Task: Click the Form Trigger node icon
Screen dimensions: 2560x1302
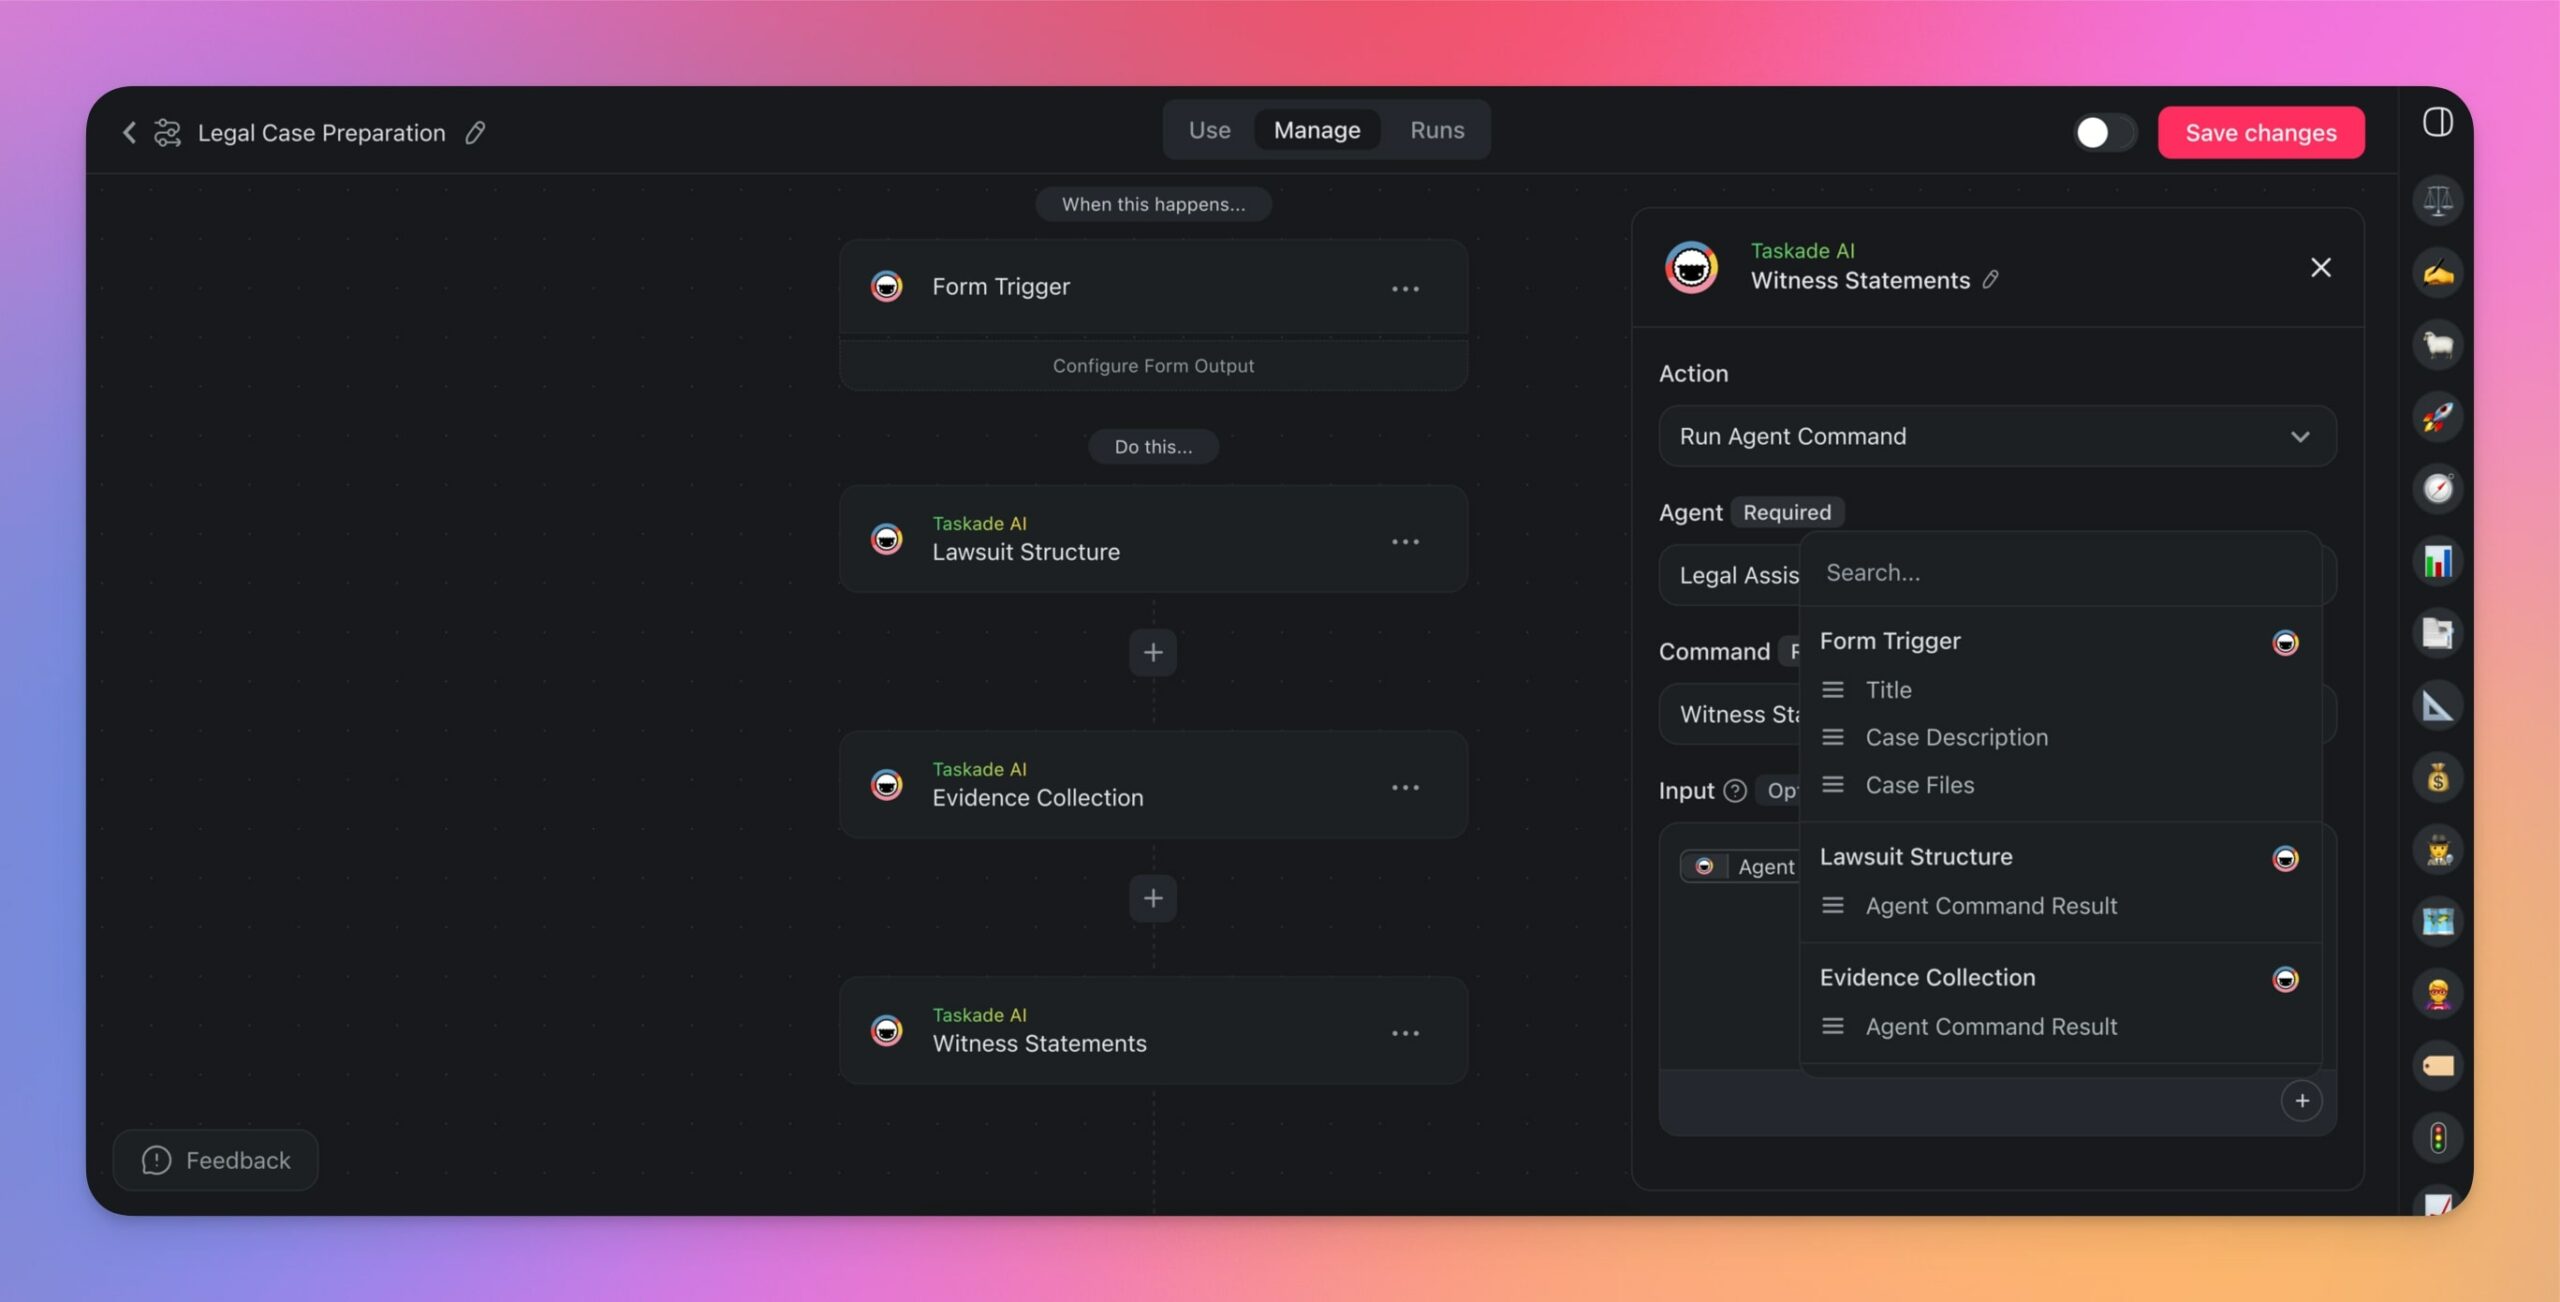Action: [x=885, y=286]
